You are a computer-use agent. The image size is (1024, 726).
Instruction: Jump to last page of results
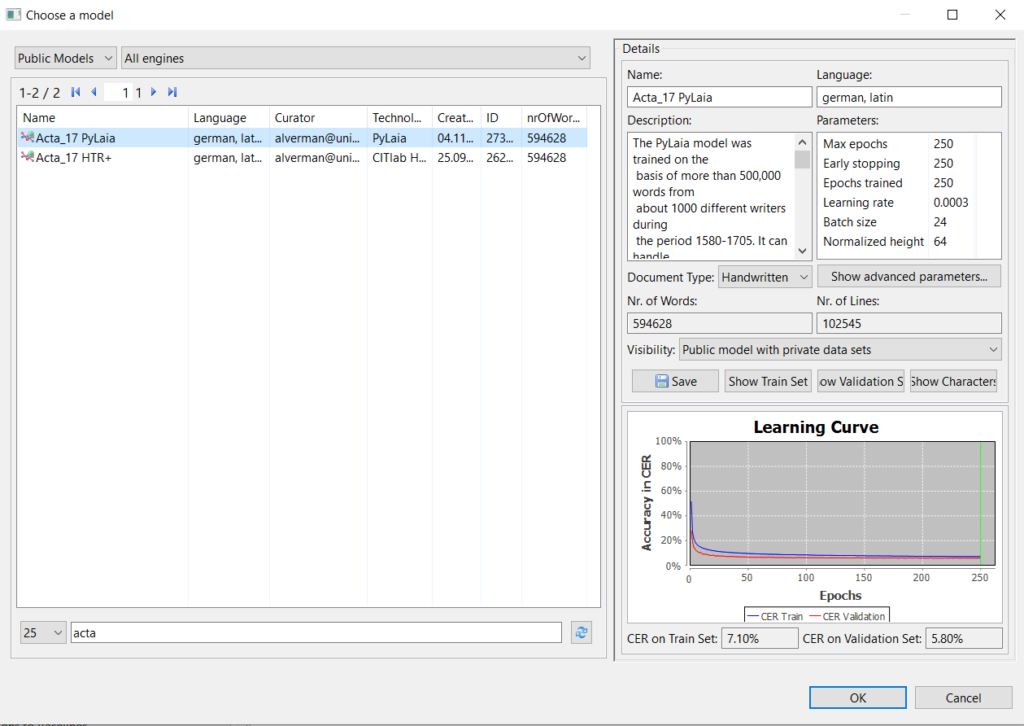(172, 92)
